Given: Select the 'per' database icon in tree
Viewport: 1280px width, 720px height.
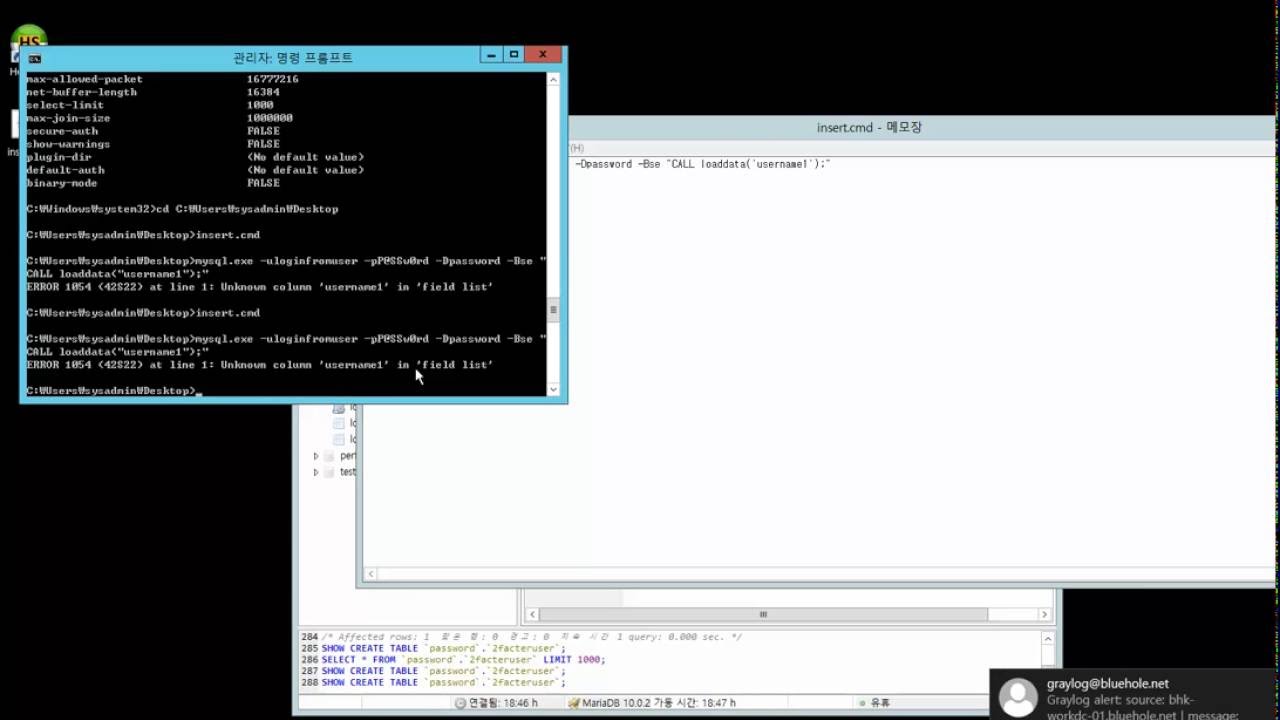Looking at the screenshot, I should click(330, 456).
